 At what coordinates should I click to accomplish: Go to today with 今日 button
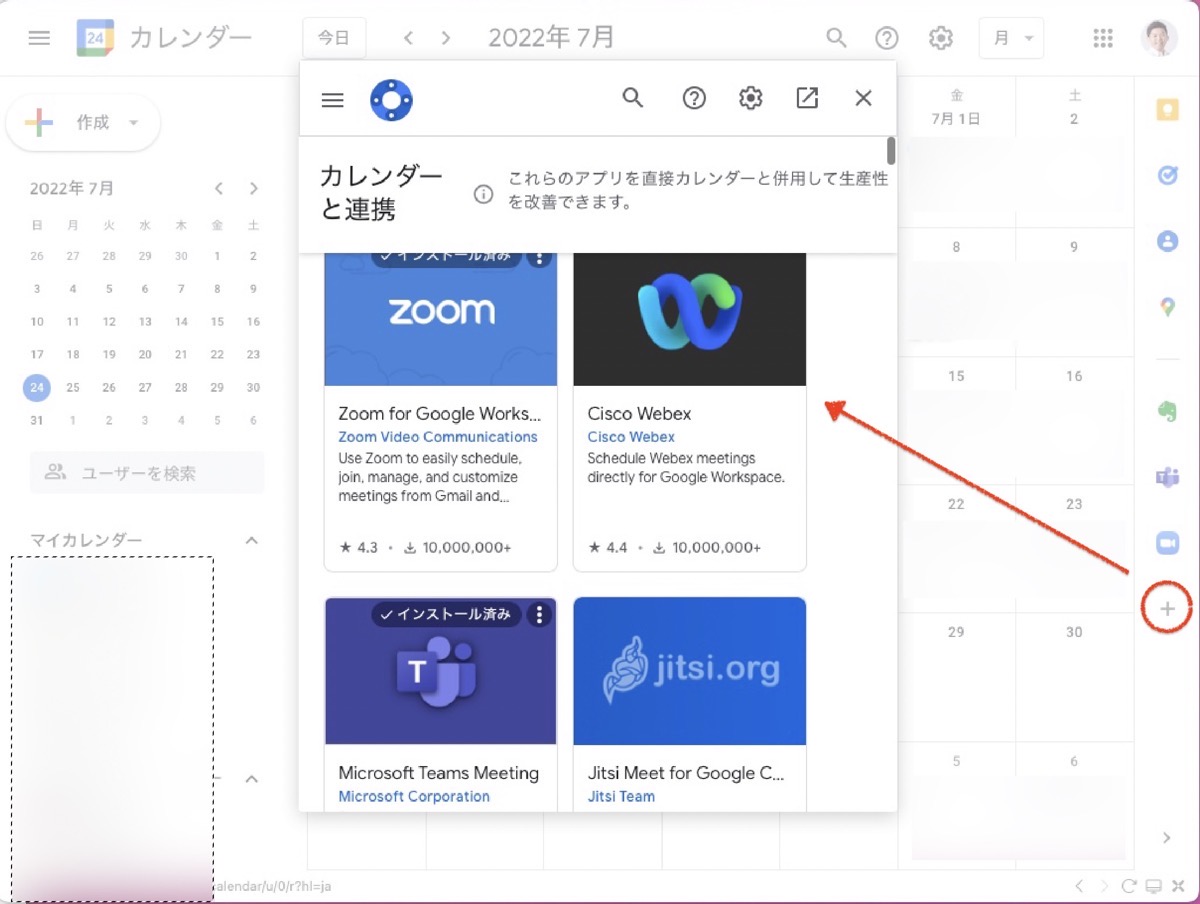[334, 38]
